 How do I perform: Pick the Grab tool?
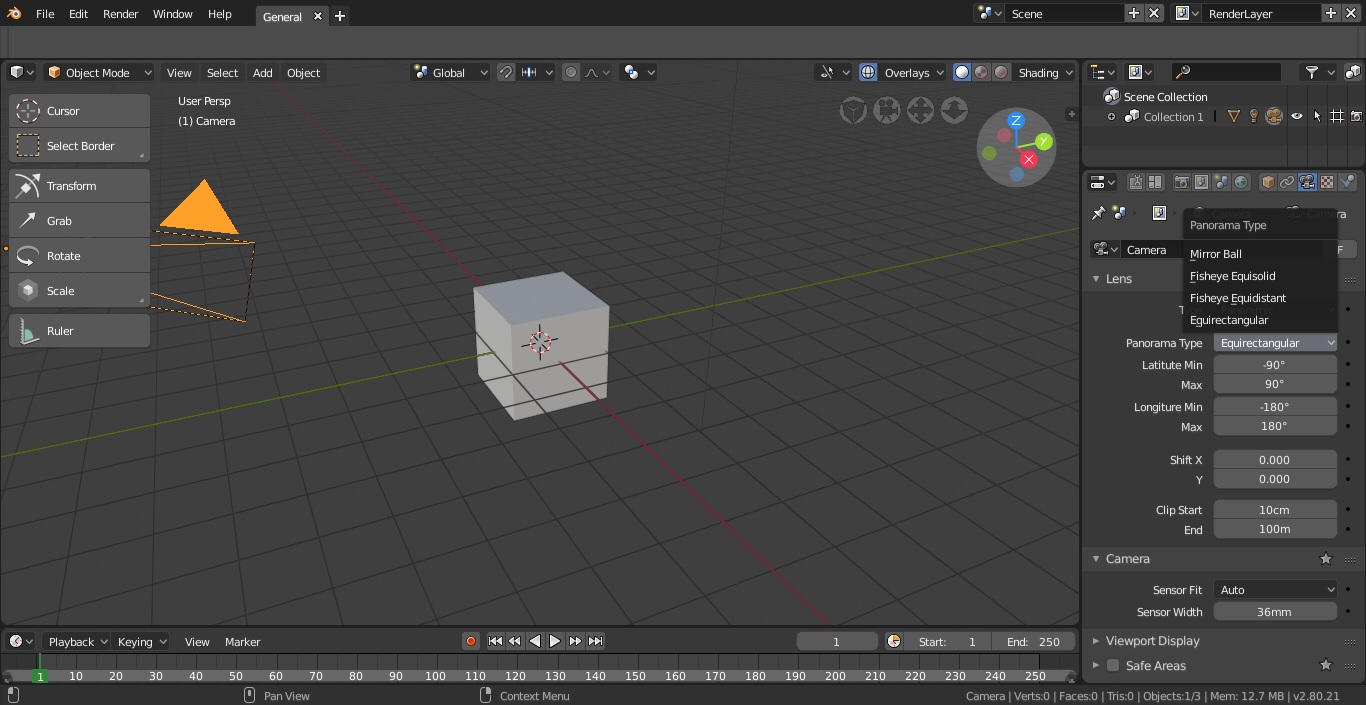(80, 221)
